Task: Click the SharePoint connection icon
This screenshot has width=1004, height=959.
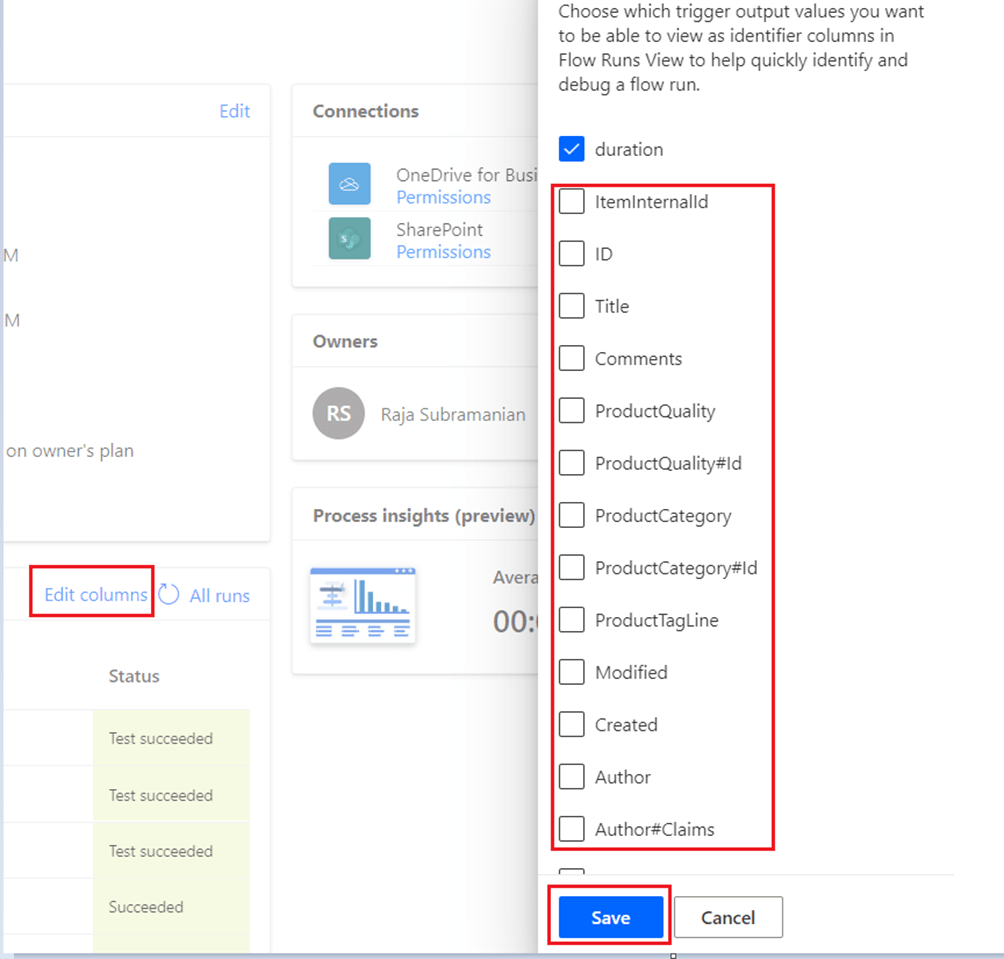Action: (349, 239)
